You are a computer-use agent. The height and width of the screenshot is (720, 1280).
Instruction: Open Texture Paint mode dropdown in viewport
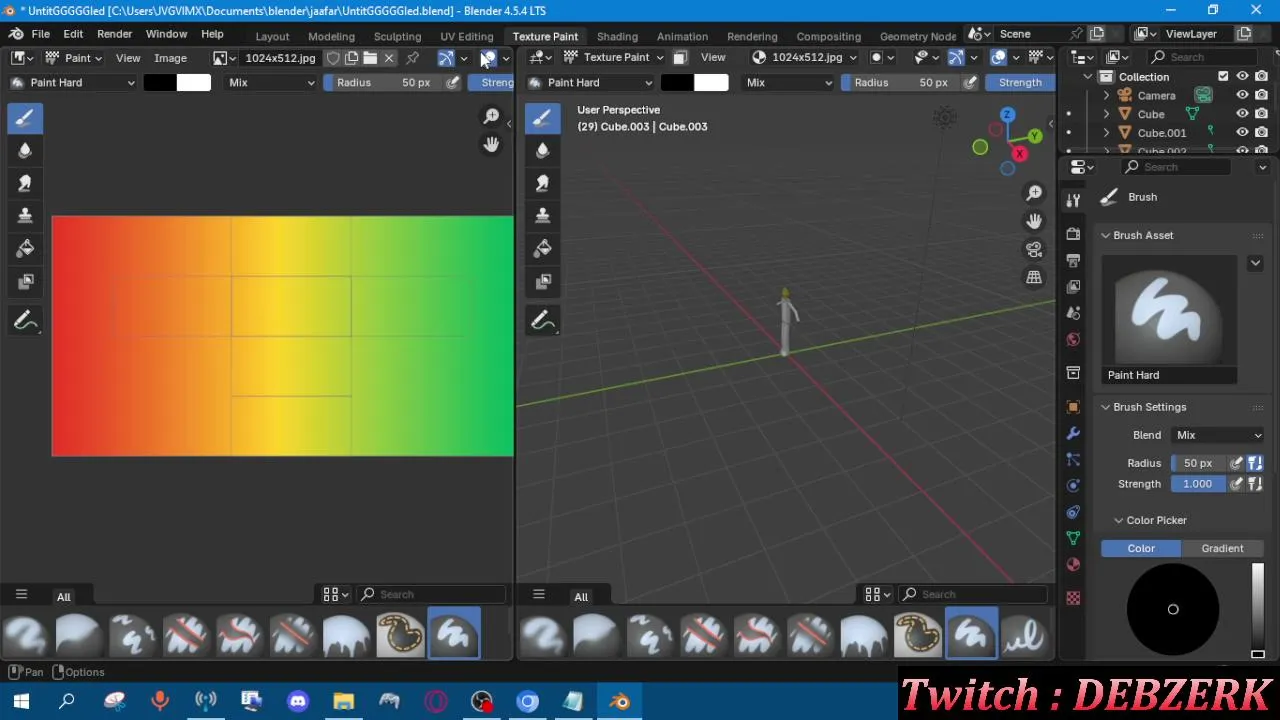coord(613,58)
